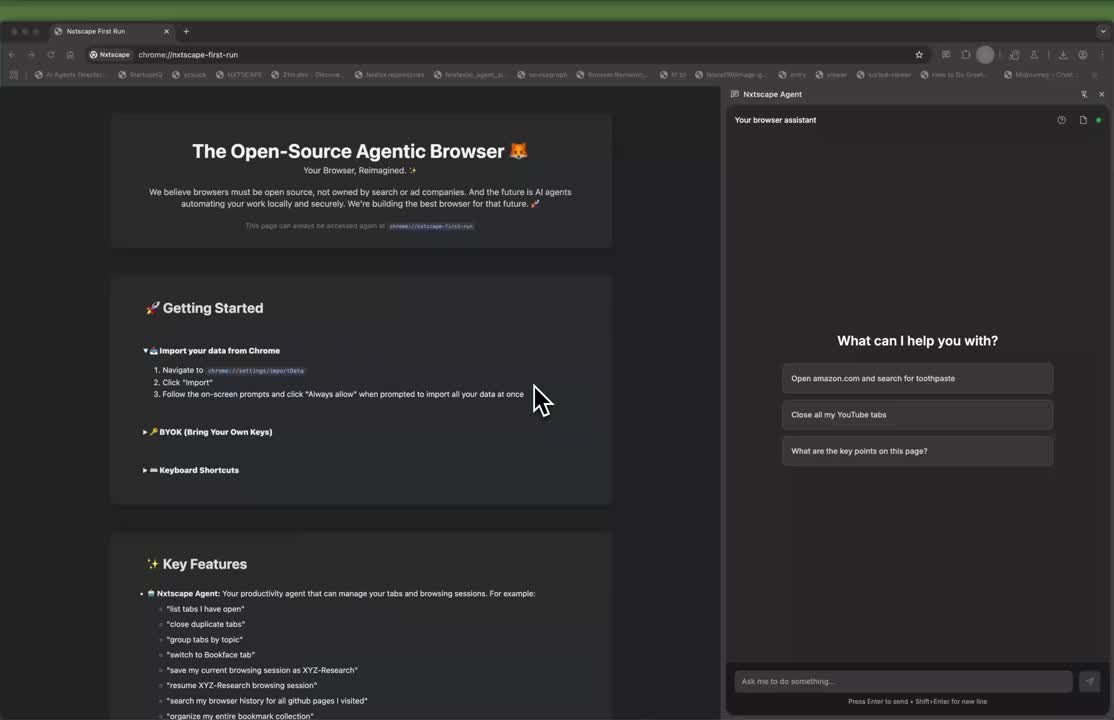The width and height of the screenshot is (1114, 720).
Task: Send the message with paper plane button
Action: [1089, 681]
